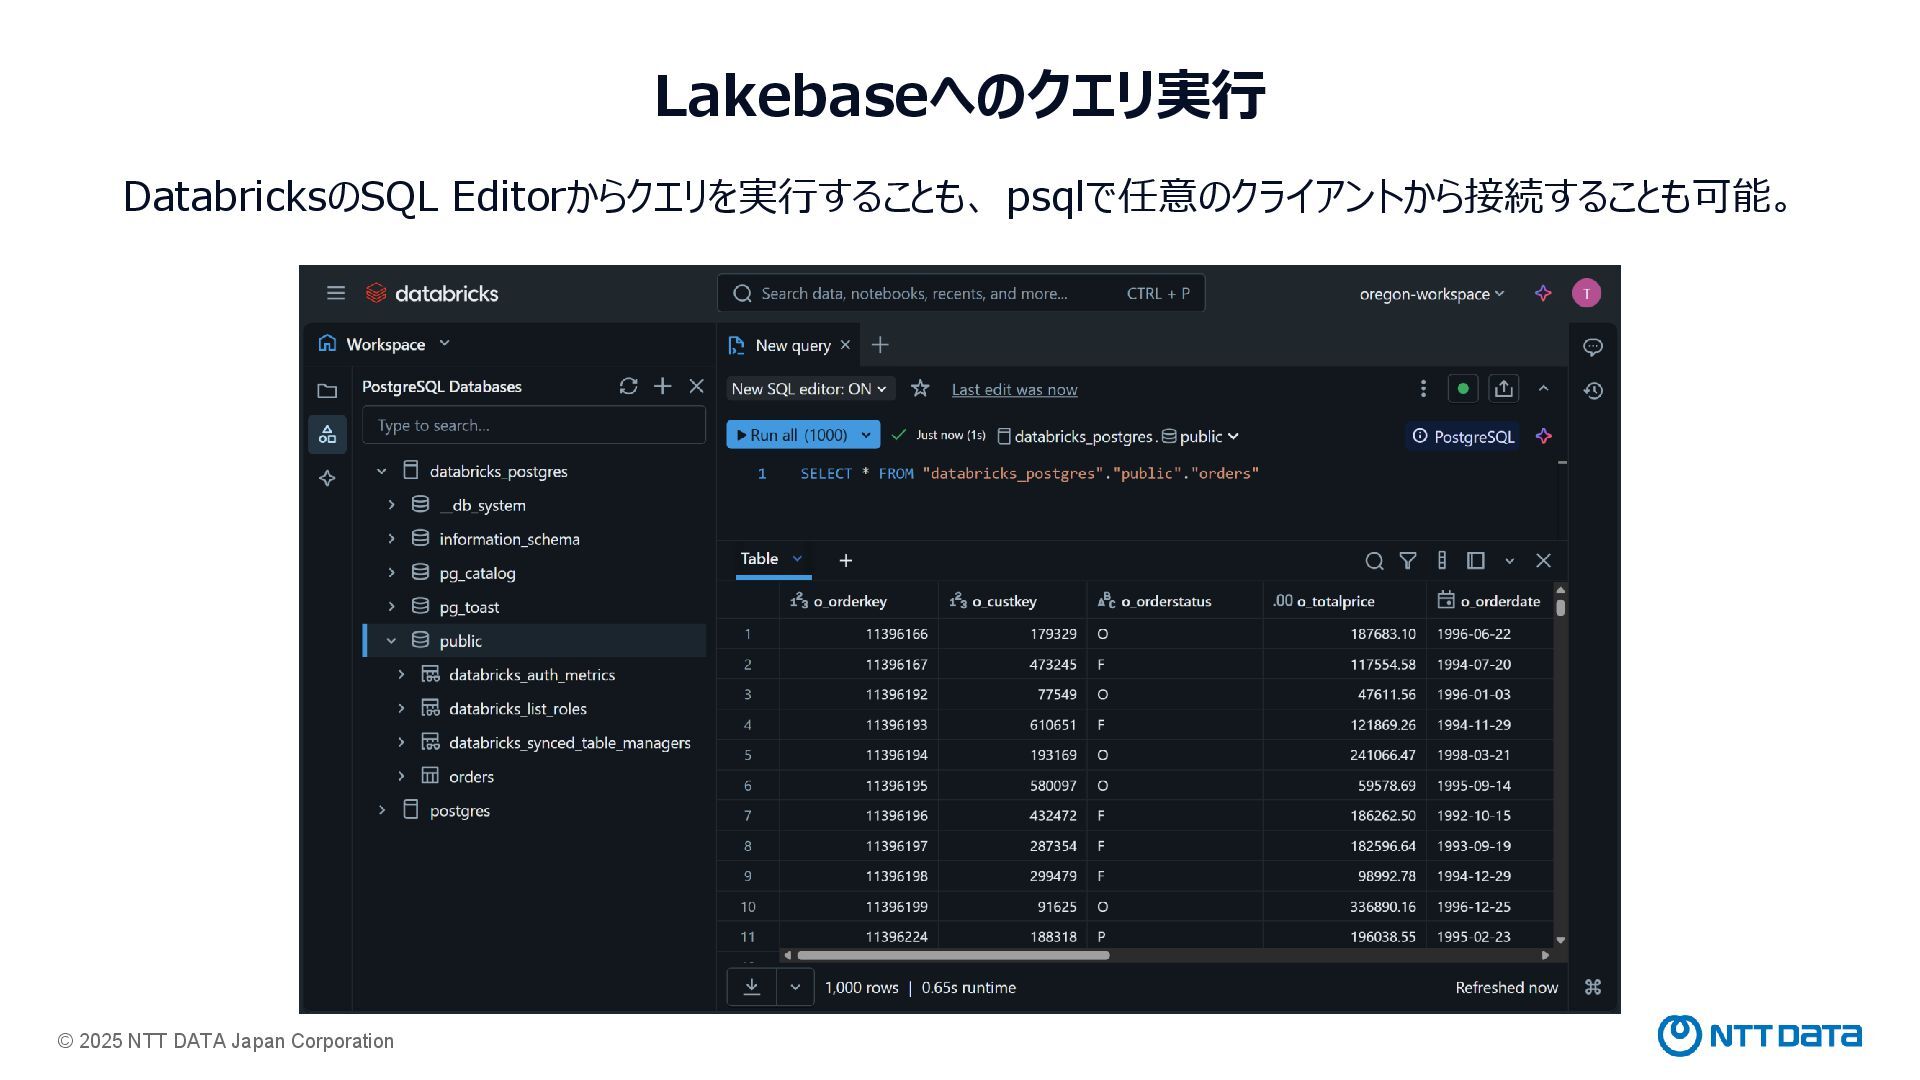Click the SQL editor query line
1920x1080 pixels.
pyautogui.click(x=1029, y=473)
